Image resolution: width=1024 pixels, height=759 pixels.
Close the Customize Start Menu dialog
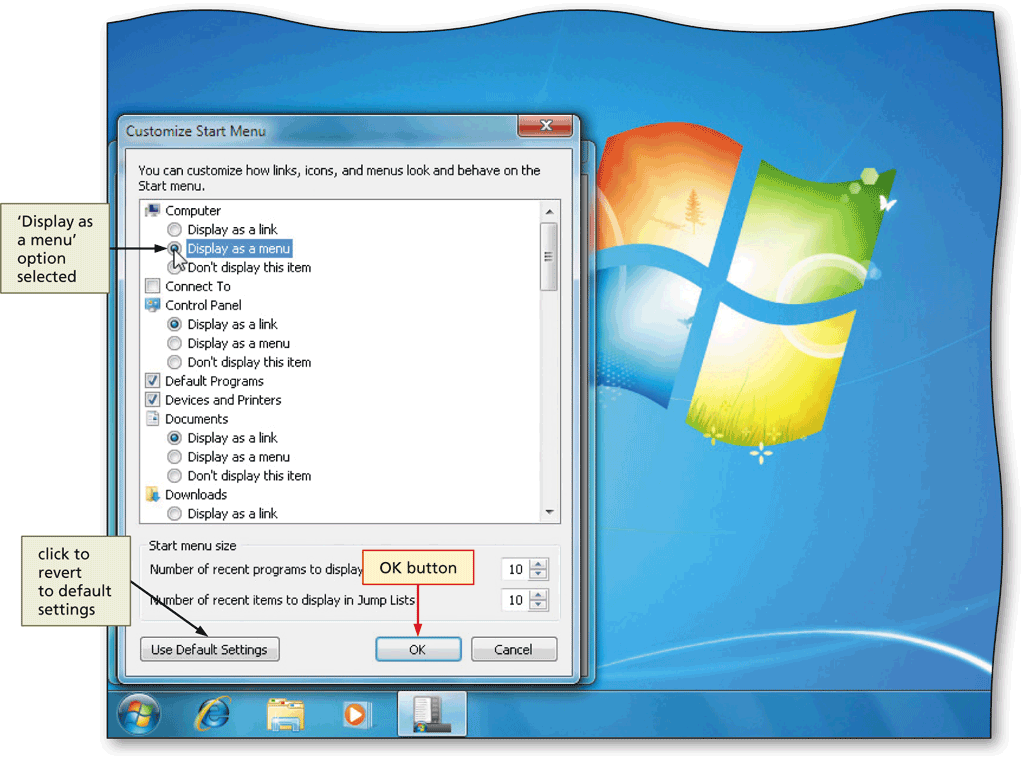click(x=545, y=125)
